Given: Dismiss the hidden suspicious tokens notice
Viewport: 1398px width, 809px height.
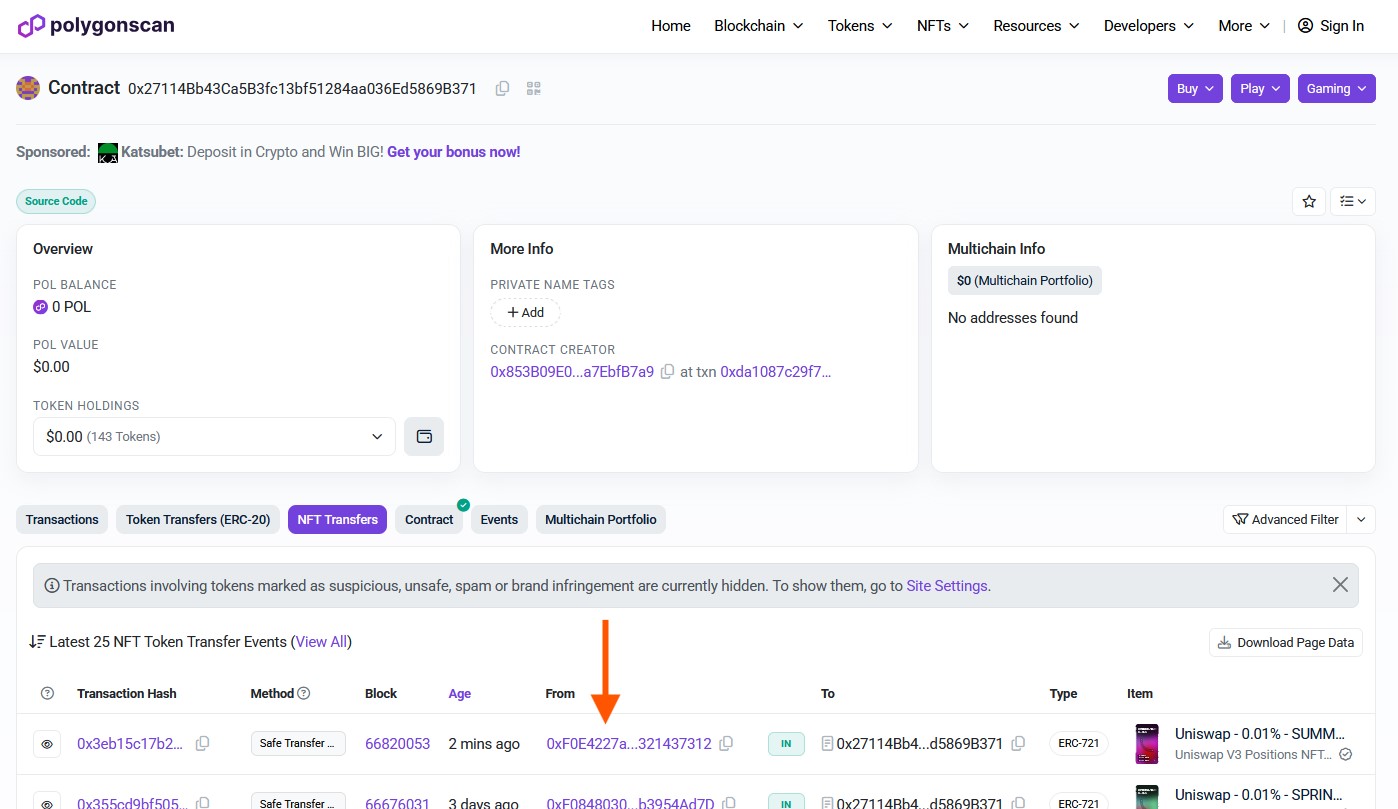Looking at the screenshot, I should (1340, 585).
